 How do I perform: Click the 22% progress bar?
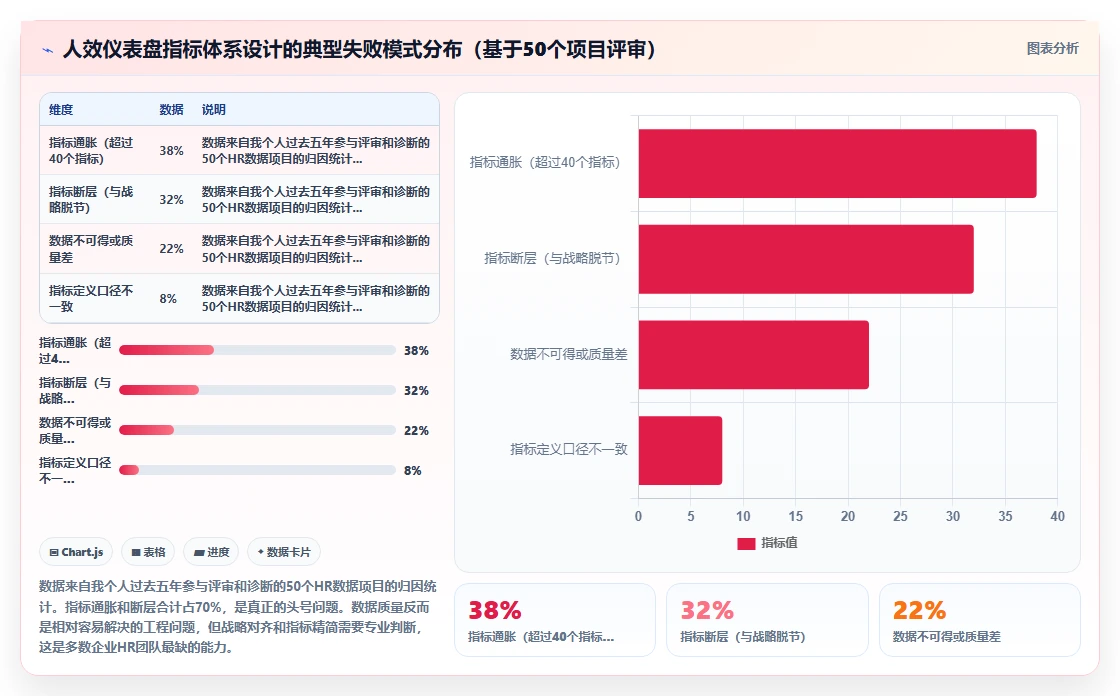(257, 430)
